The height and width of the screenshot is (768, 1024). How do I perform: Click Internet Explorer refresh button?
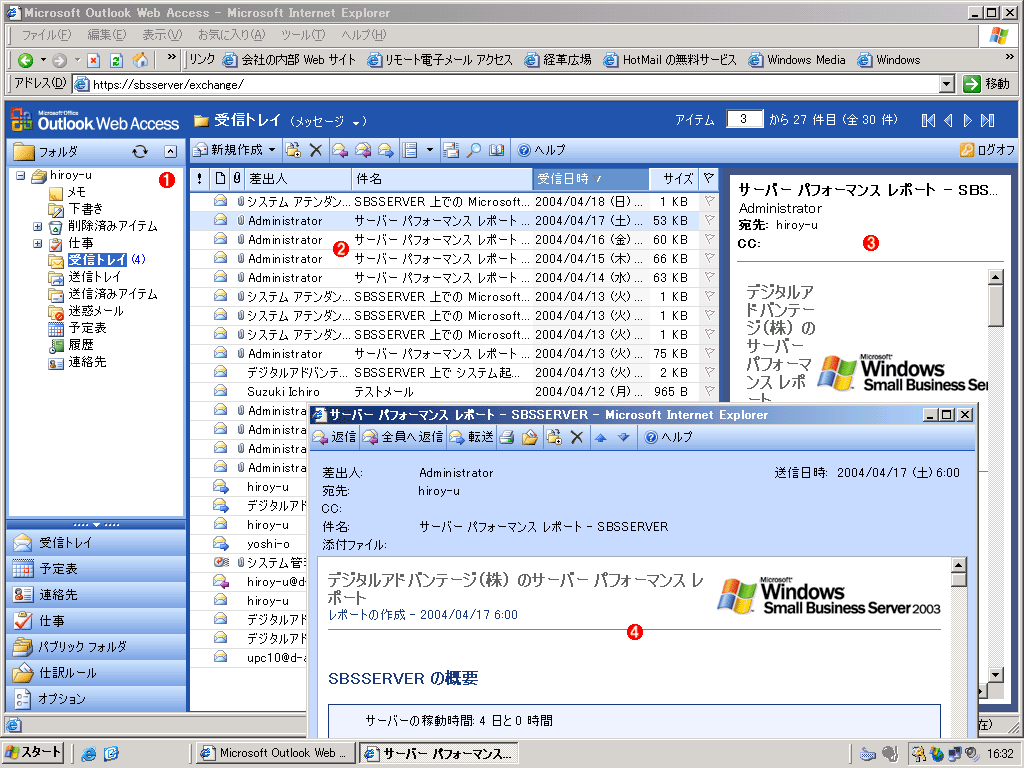point(116,60)
